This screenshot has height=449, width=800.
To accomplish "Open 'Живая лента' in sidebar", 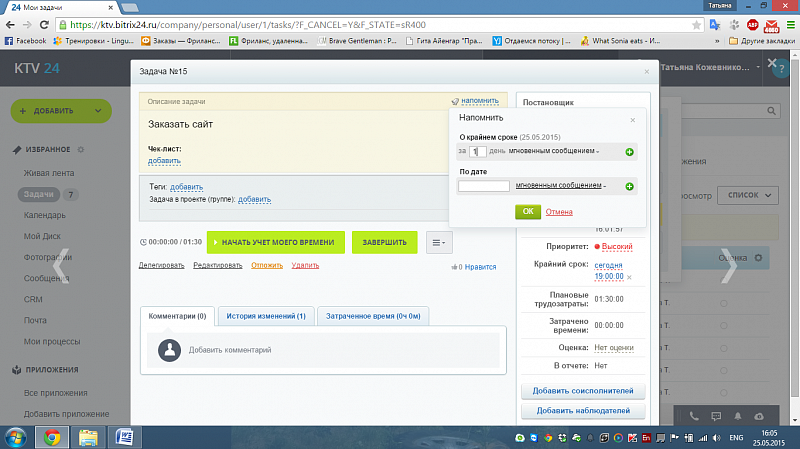I will coord(49,173).
